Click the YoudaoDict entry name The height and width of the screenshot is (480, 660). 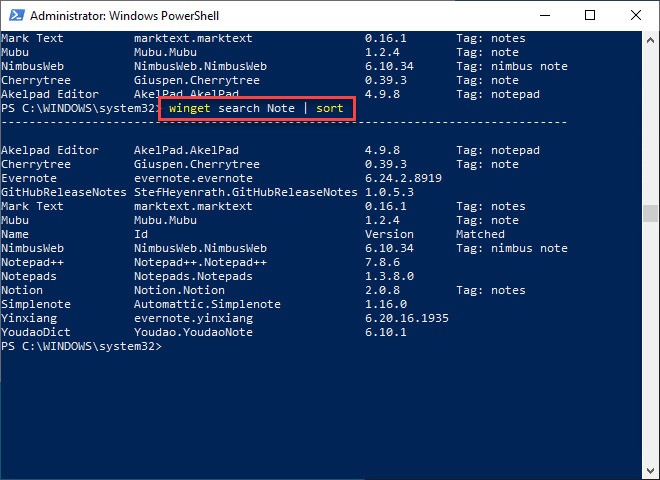pos(36,332)
